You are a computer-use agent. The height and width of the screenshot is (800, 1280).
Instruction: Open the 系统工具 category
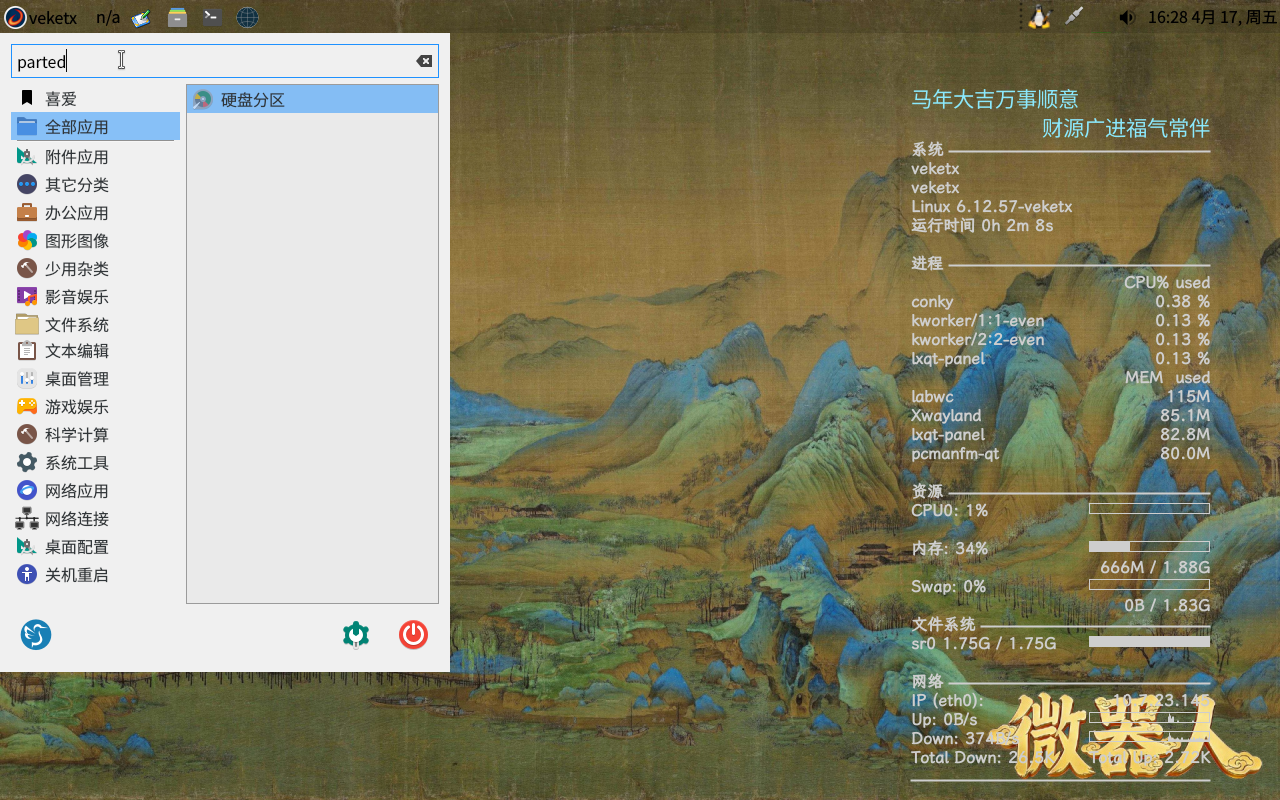pyautogui.click(x=76, y=463)
